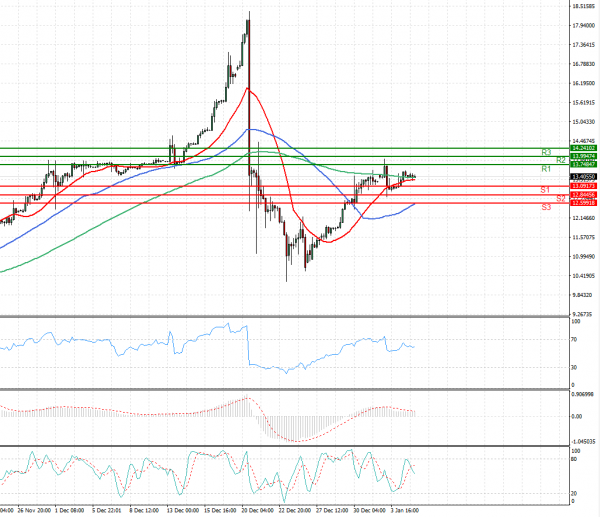Click the 15.04330 price axis value

click(584, 122)
